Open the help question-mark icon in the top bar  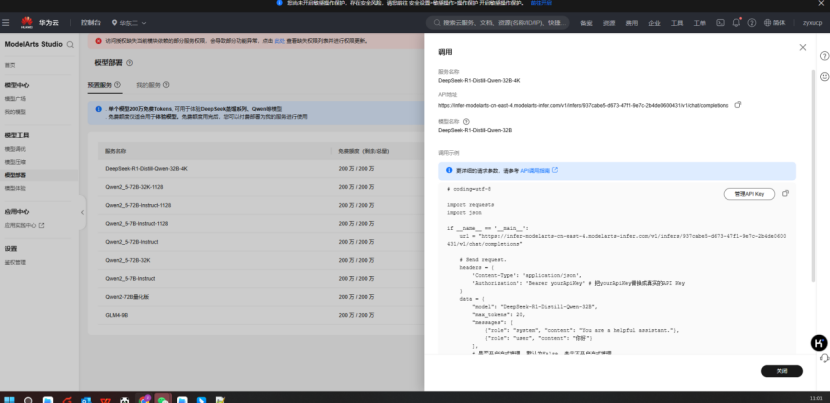(x=752, y=23)
